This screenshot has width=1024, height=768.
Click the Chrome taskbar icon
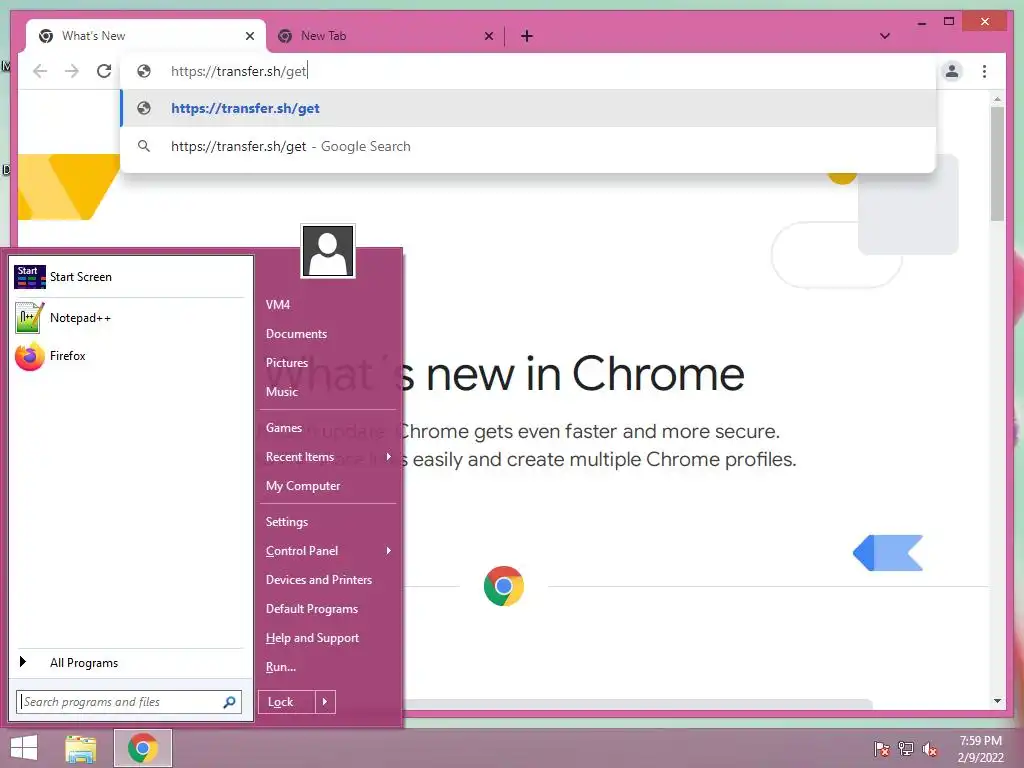point(143,748)
